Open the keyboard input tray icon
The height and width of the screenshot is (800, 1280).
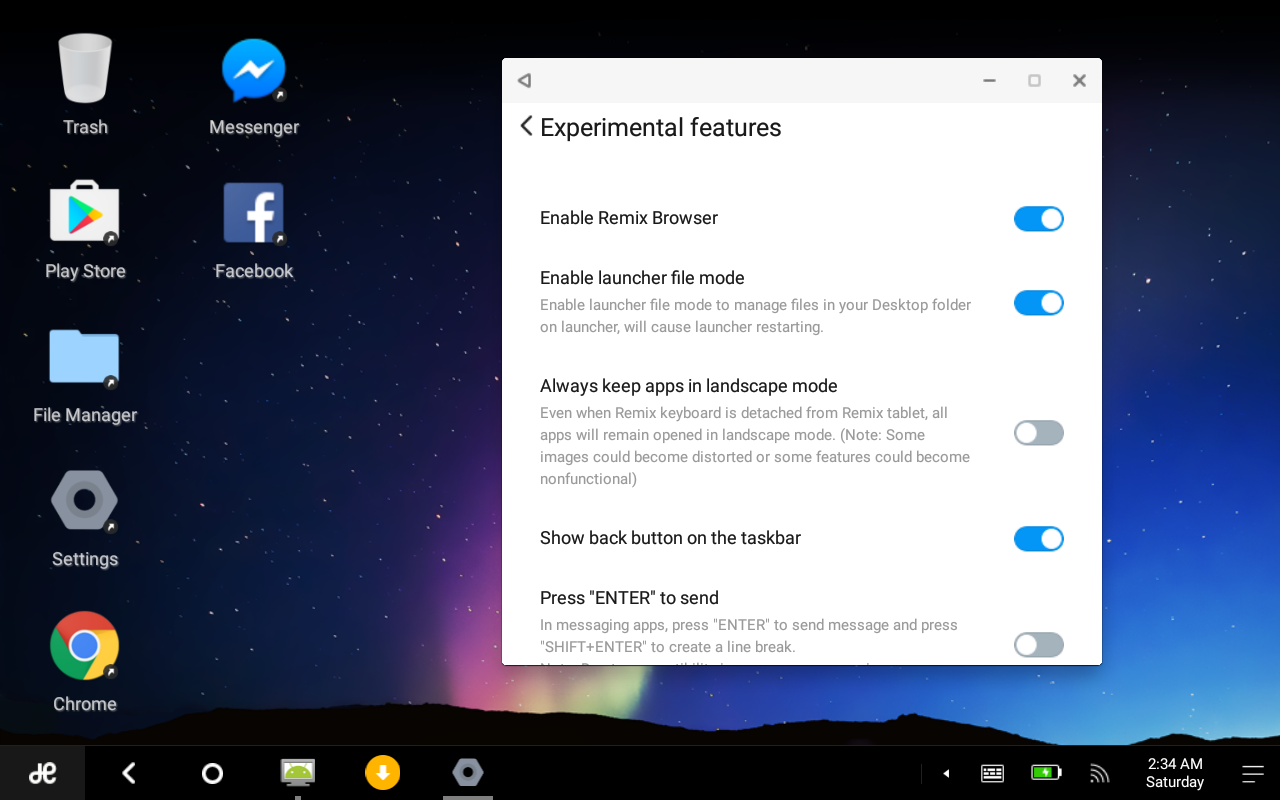click(x=992, y=773)
